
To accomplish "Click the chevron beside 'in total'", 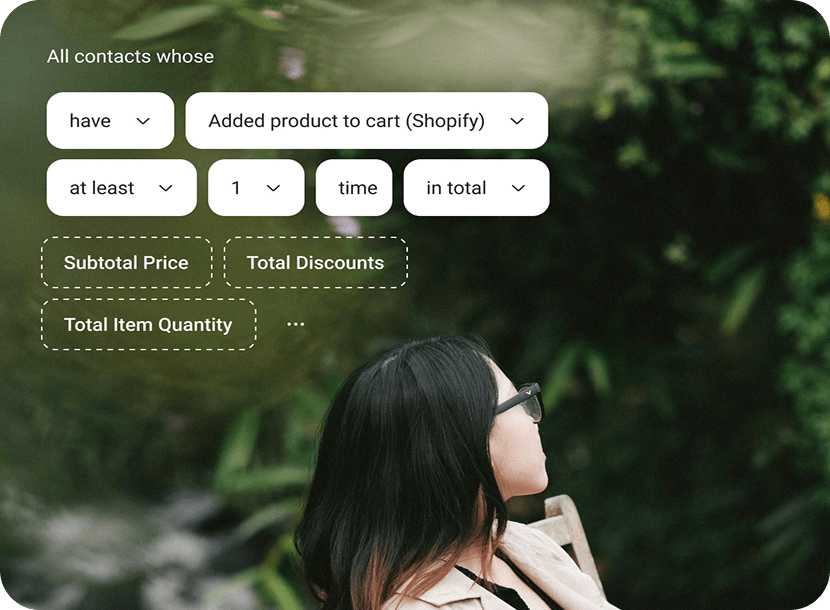I will pyautogui.click(x=519, y=188).
